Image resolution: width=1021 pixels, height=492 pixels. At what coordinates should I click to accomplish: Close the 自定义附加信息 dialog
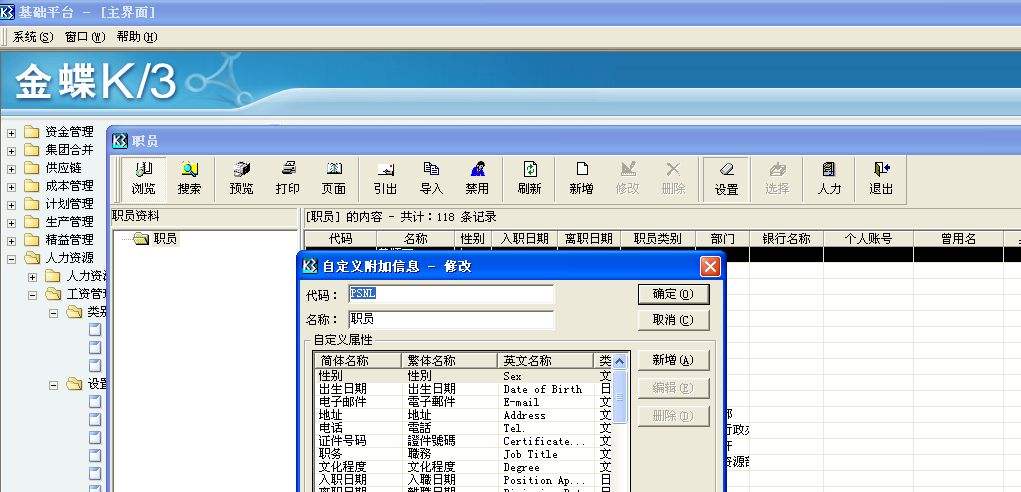(710, 267)
